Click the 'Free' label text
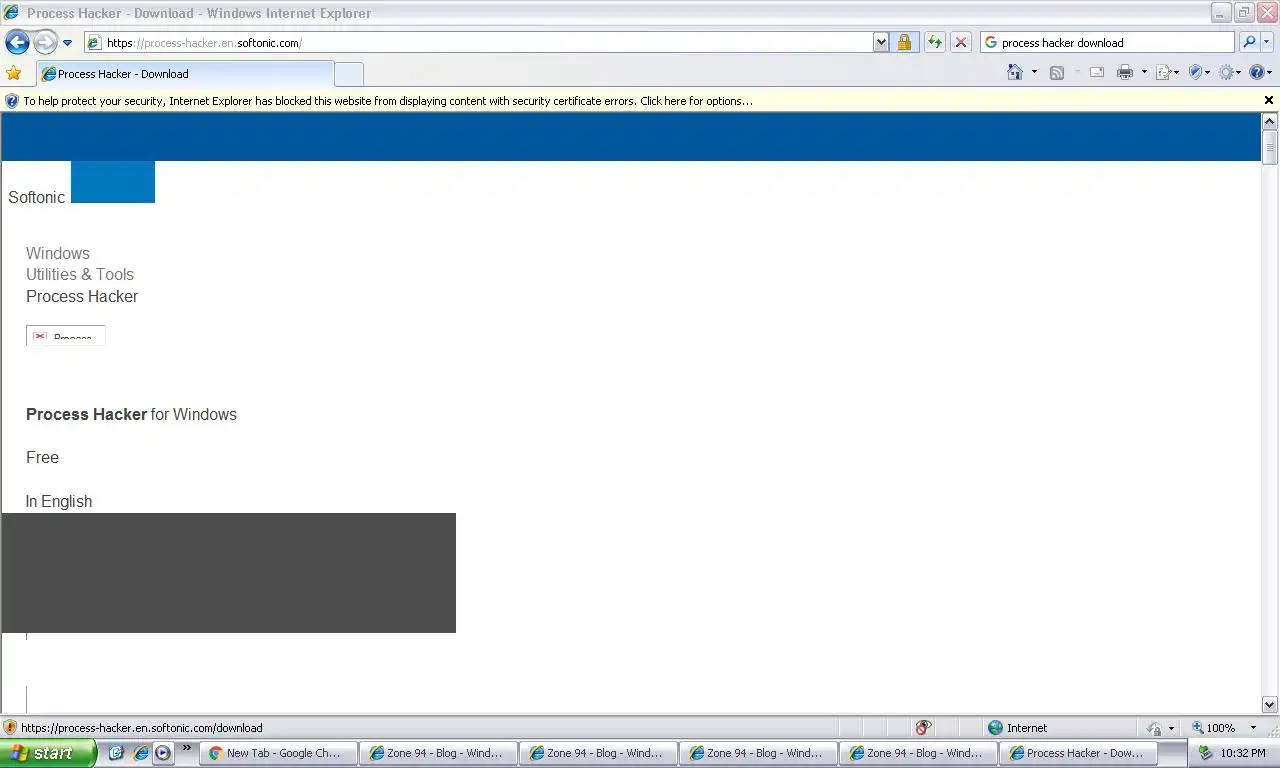Image resolution: width=1280 pixels, height=768 pixels. pyautogui.click(x=42, y=457)
